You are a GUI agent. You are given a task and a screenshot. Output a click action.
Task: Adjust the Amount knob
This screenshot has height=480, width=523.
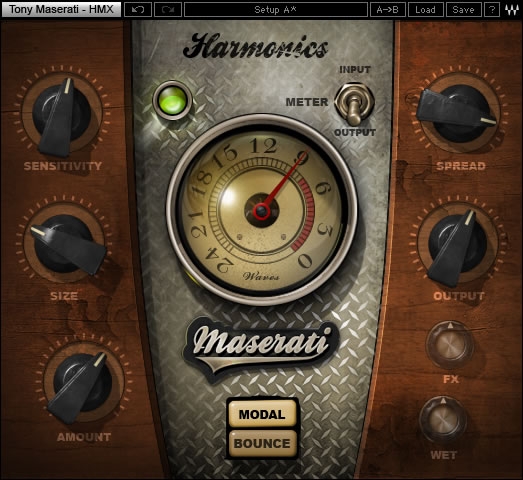(x=83, y=383)
